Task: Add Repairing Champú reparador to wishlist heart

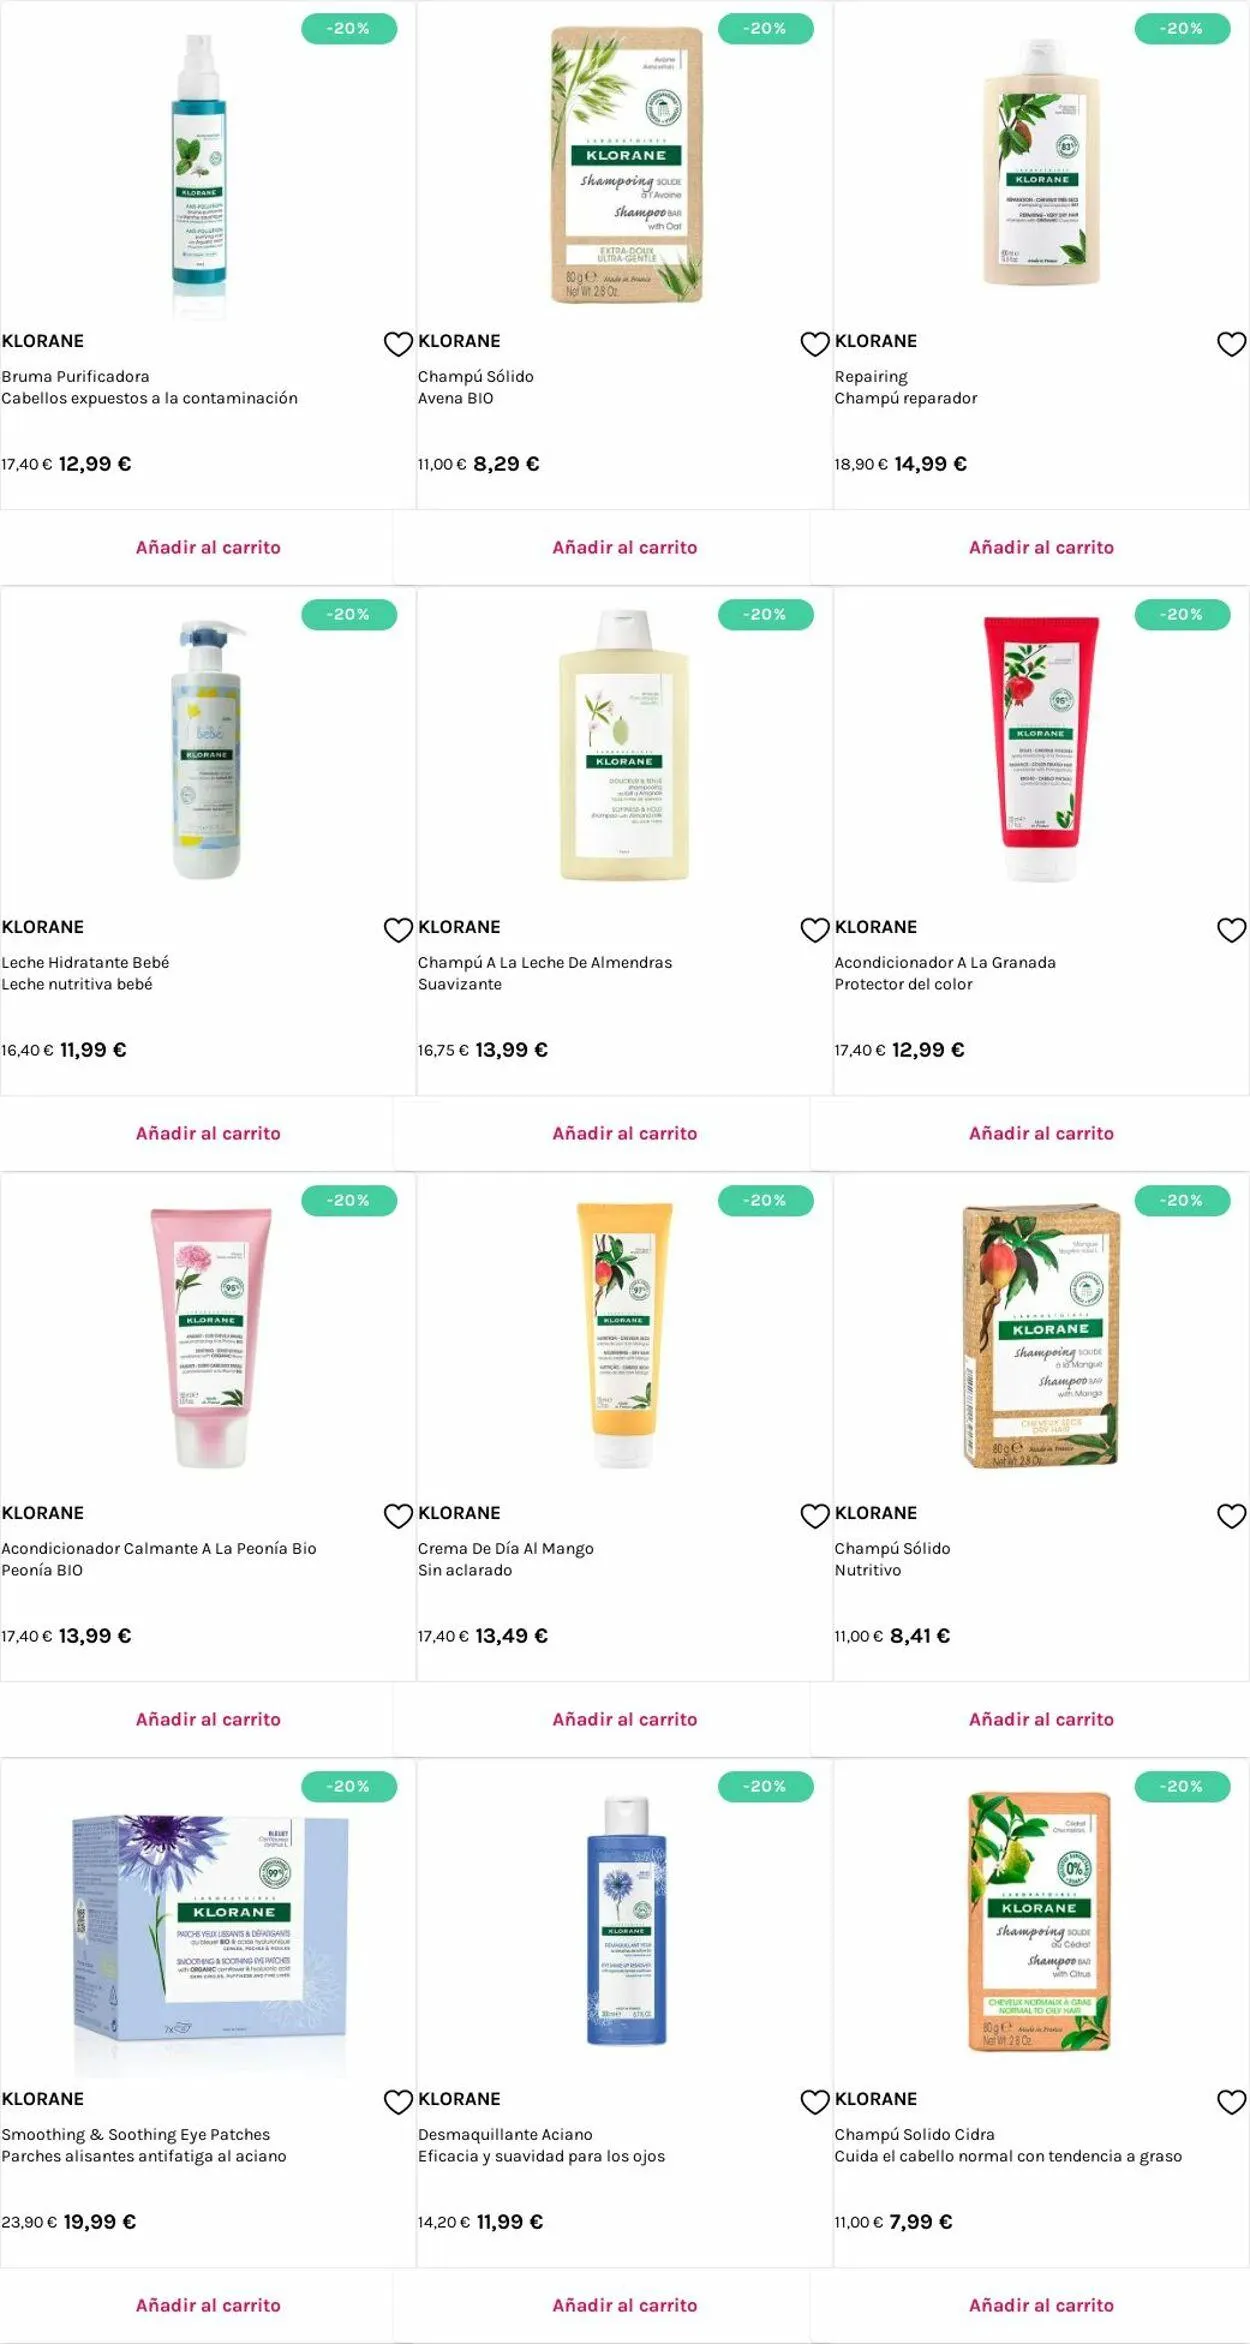Action: point(1231,344)
